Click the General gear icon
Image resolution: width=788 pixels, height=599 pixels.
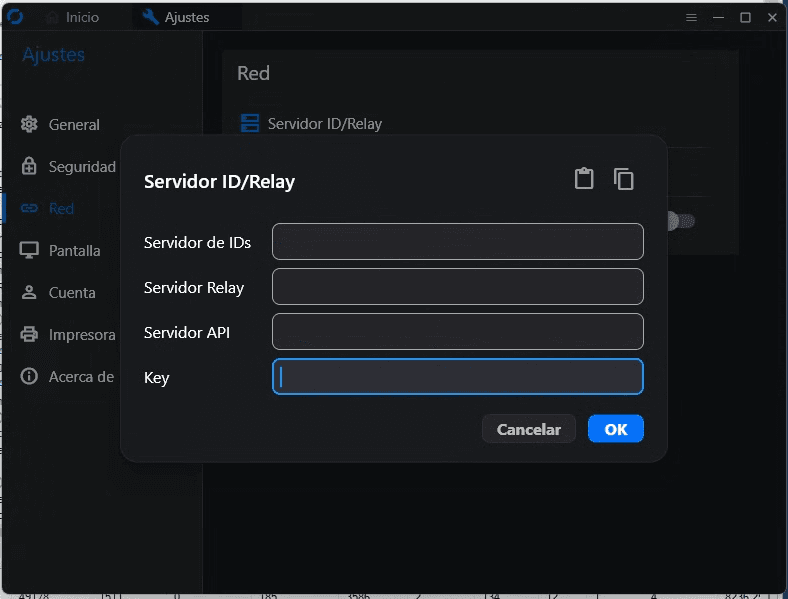(x=29, y=124)
